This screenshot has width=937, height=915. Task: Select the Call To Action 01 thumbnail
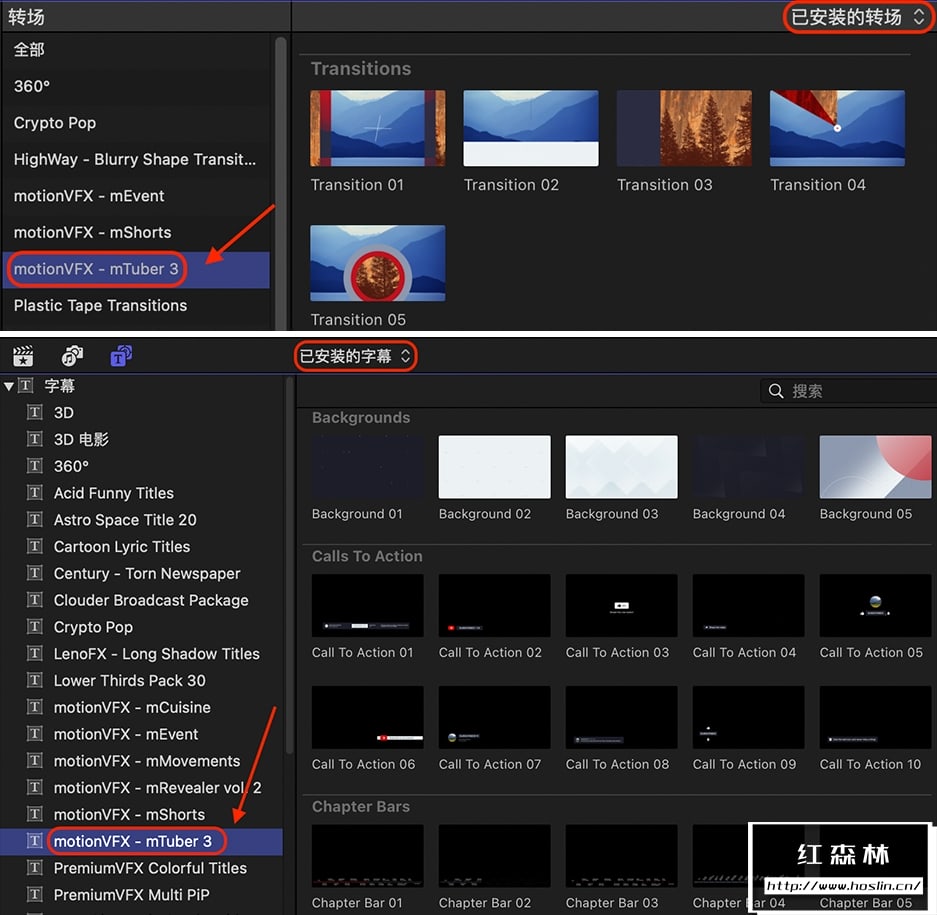point(368,605)
